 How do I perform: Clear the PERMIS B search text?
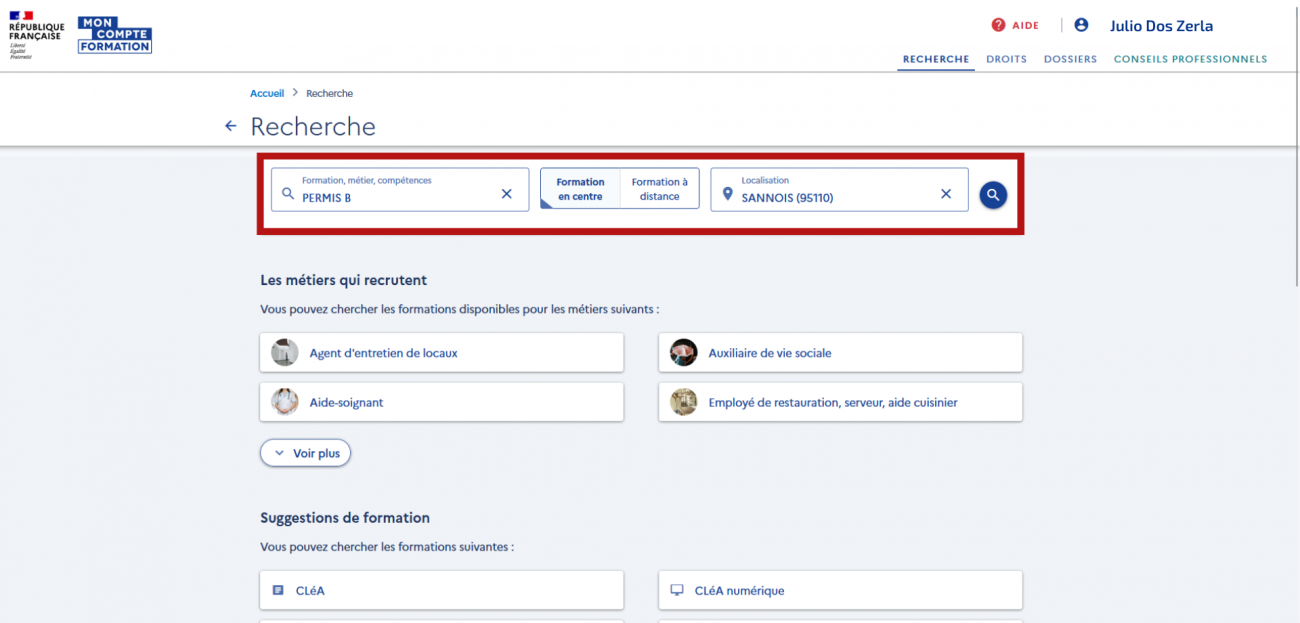pos(506,194)
